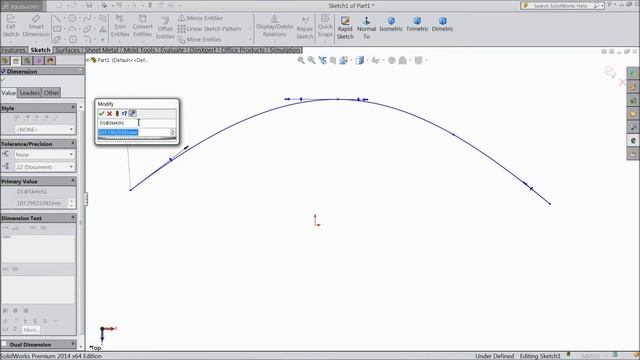The image size is (640, 360).
Task: Collapse the Style section
Action: (73, 108)
